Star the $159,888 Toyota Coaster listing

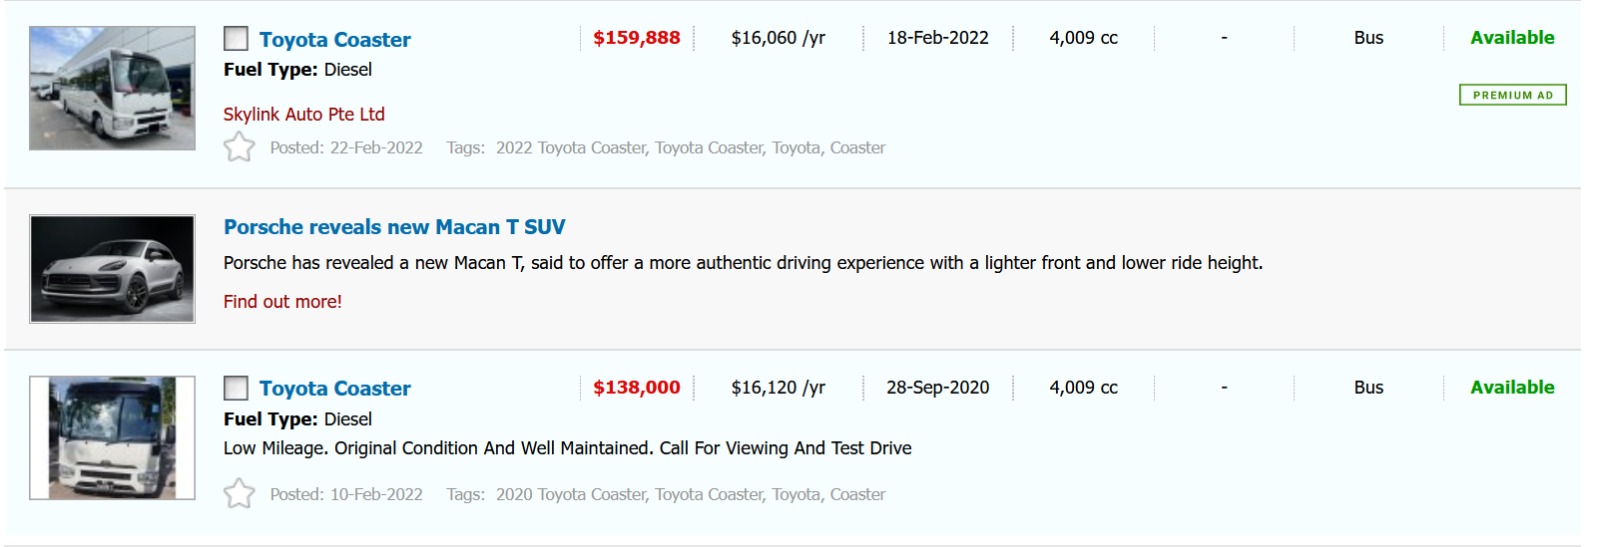coord(239,148)
